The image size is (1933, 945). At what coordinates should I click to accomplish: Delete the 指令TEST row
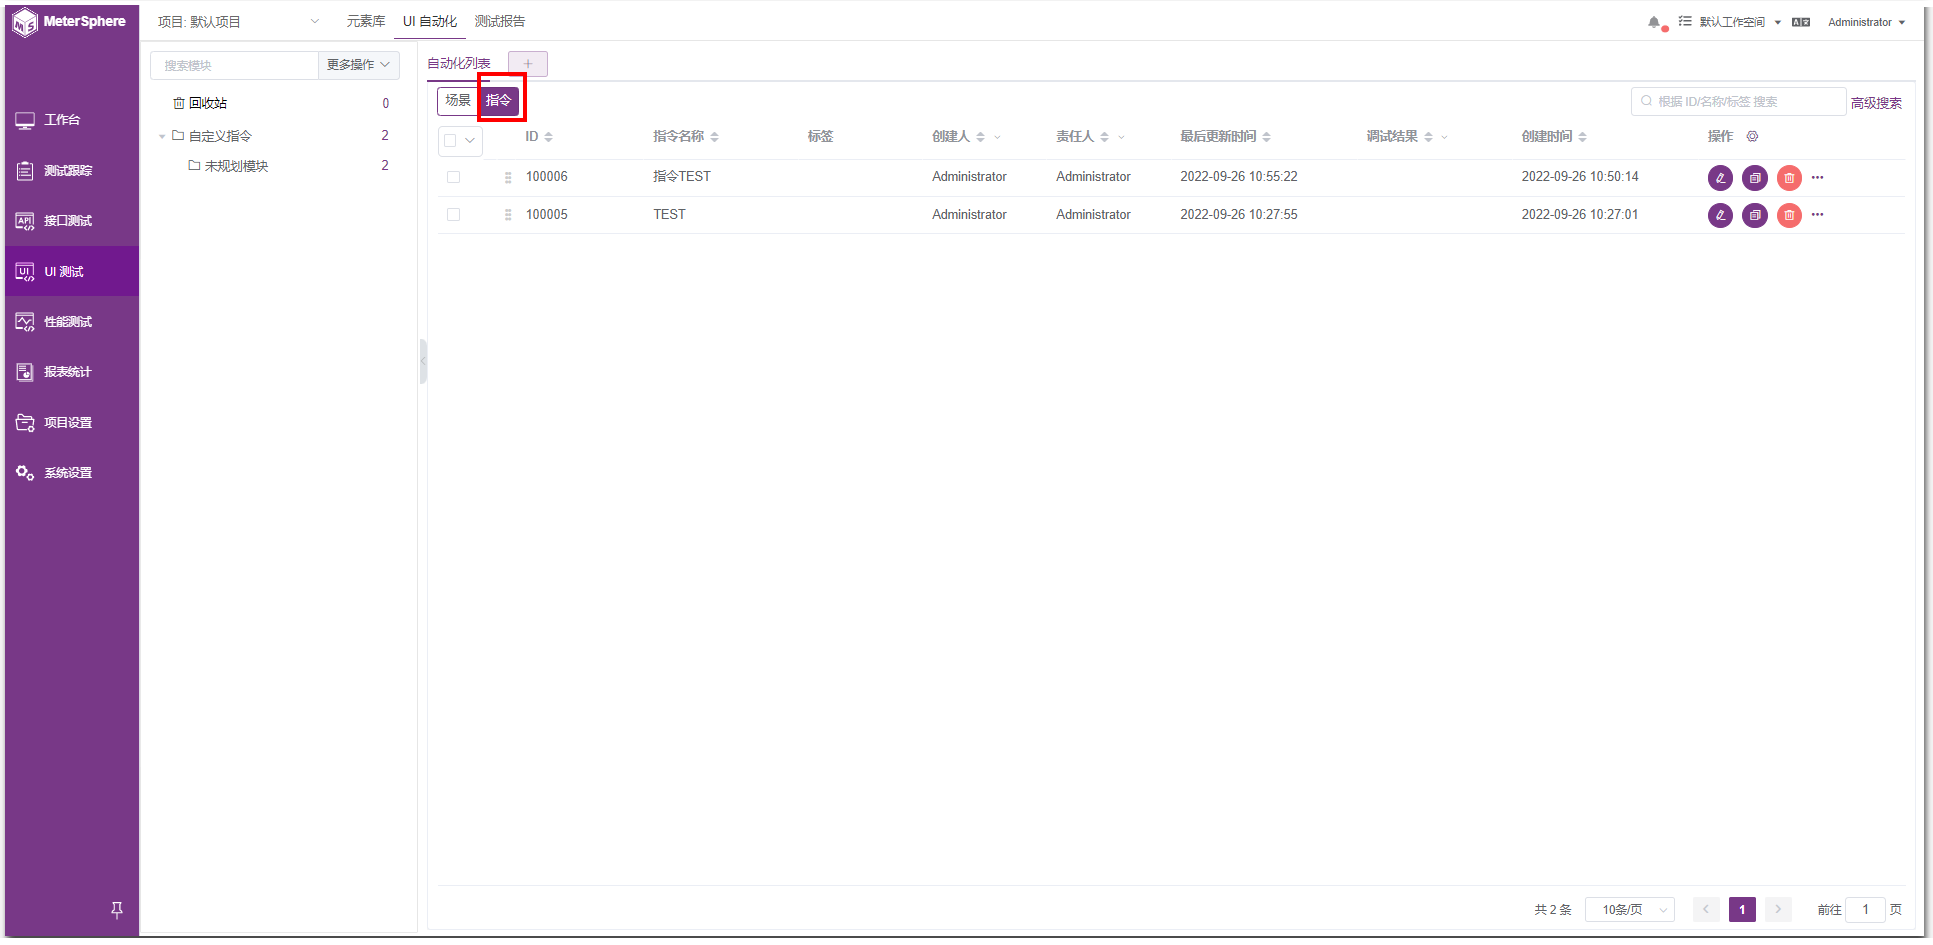click(x=1789, y=178)
